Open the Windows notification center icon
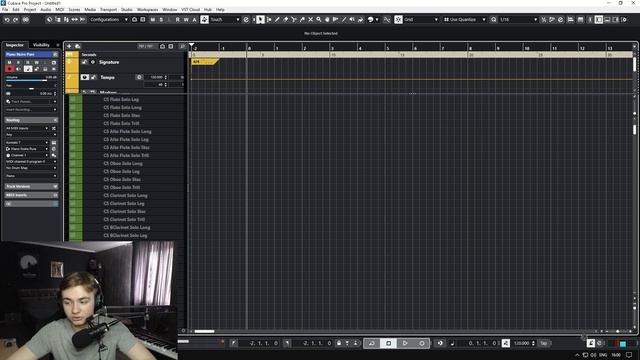Image resolution: width=640 pixels, height=360 pixels. pyautogui.click(x=629, y=355)
